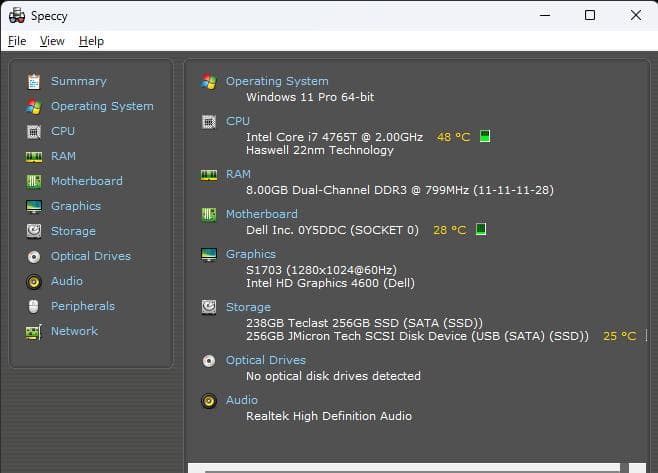The image size is (658, 473).
Task: Click the green Motherboard temperature indicator icon
Action: (x=481, y=229)
